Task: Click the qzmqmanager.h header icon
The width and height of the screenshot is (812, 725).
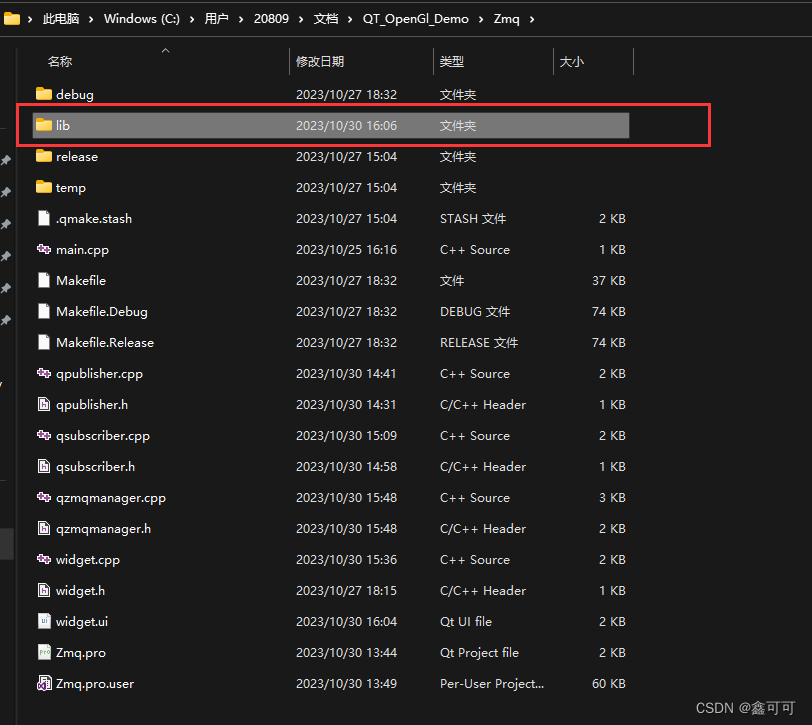Action: click(x=44, y=529)
